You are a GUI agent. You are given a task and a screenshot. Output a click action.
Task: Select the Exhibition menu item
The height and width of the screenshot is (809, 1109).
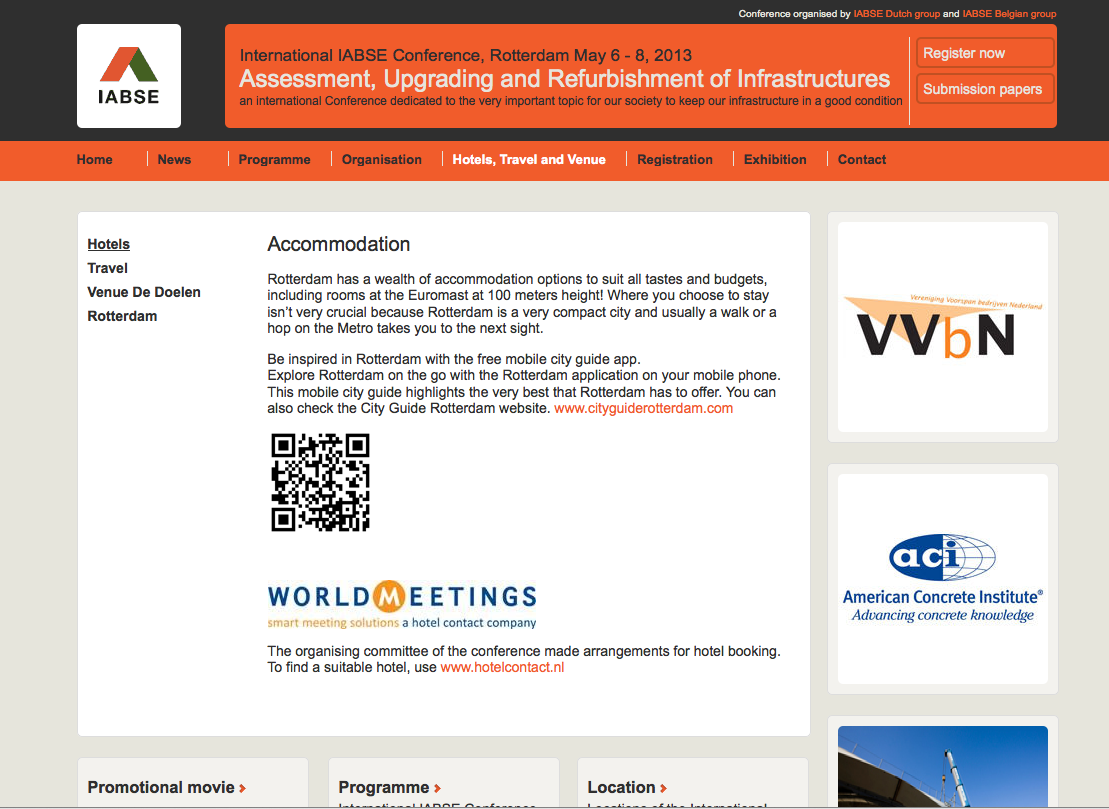coord(774,159)
